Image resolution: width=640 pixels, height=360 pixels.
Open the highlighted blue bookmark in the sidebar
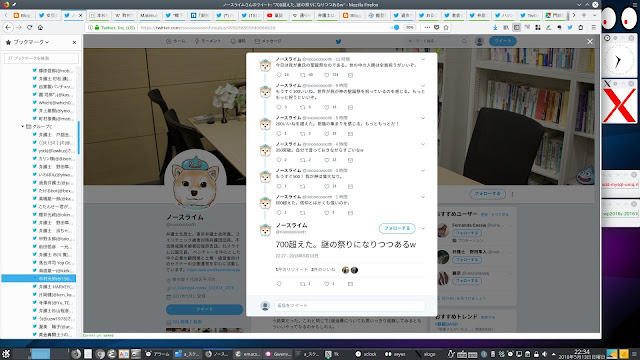point(39,278)
